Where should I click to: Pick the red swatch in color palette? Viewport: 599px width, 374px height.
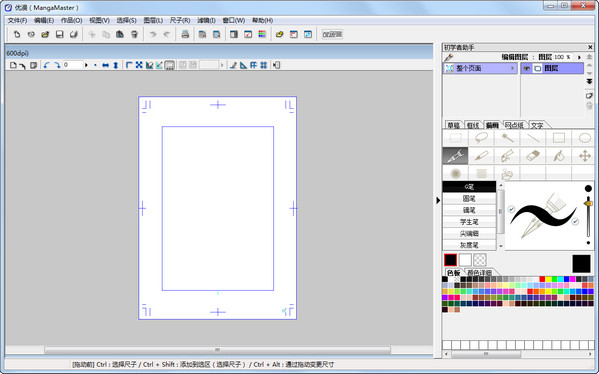(542, 279)
